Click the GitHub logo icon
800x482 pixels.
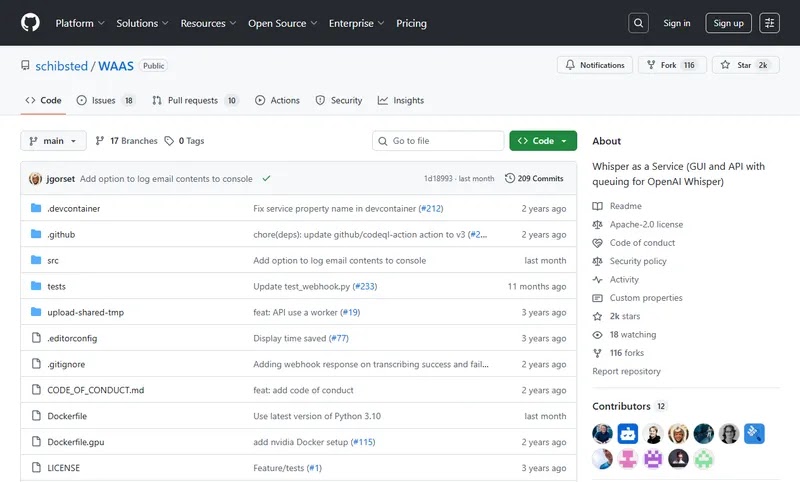coord(30,23)
